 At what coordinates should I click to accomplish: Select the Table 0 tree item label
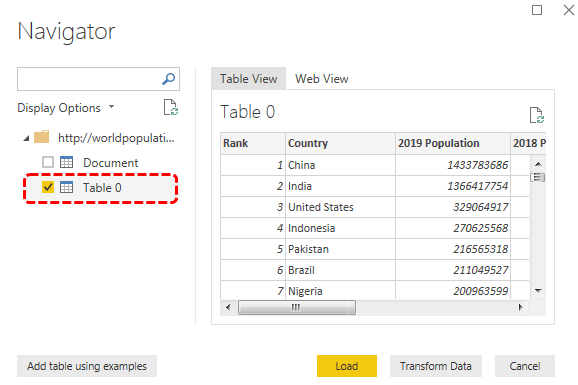click(102, 188)
